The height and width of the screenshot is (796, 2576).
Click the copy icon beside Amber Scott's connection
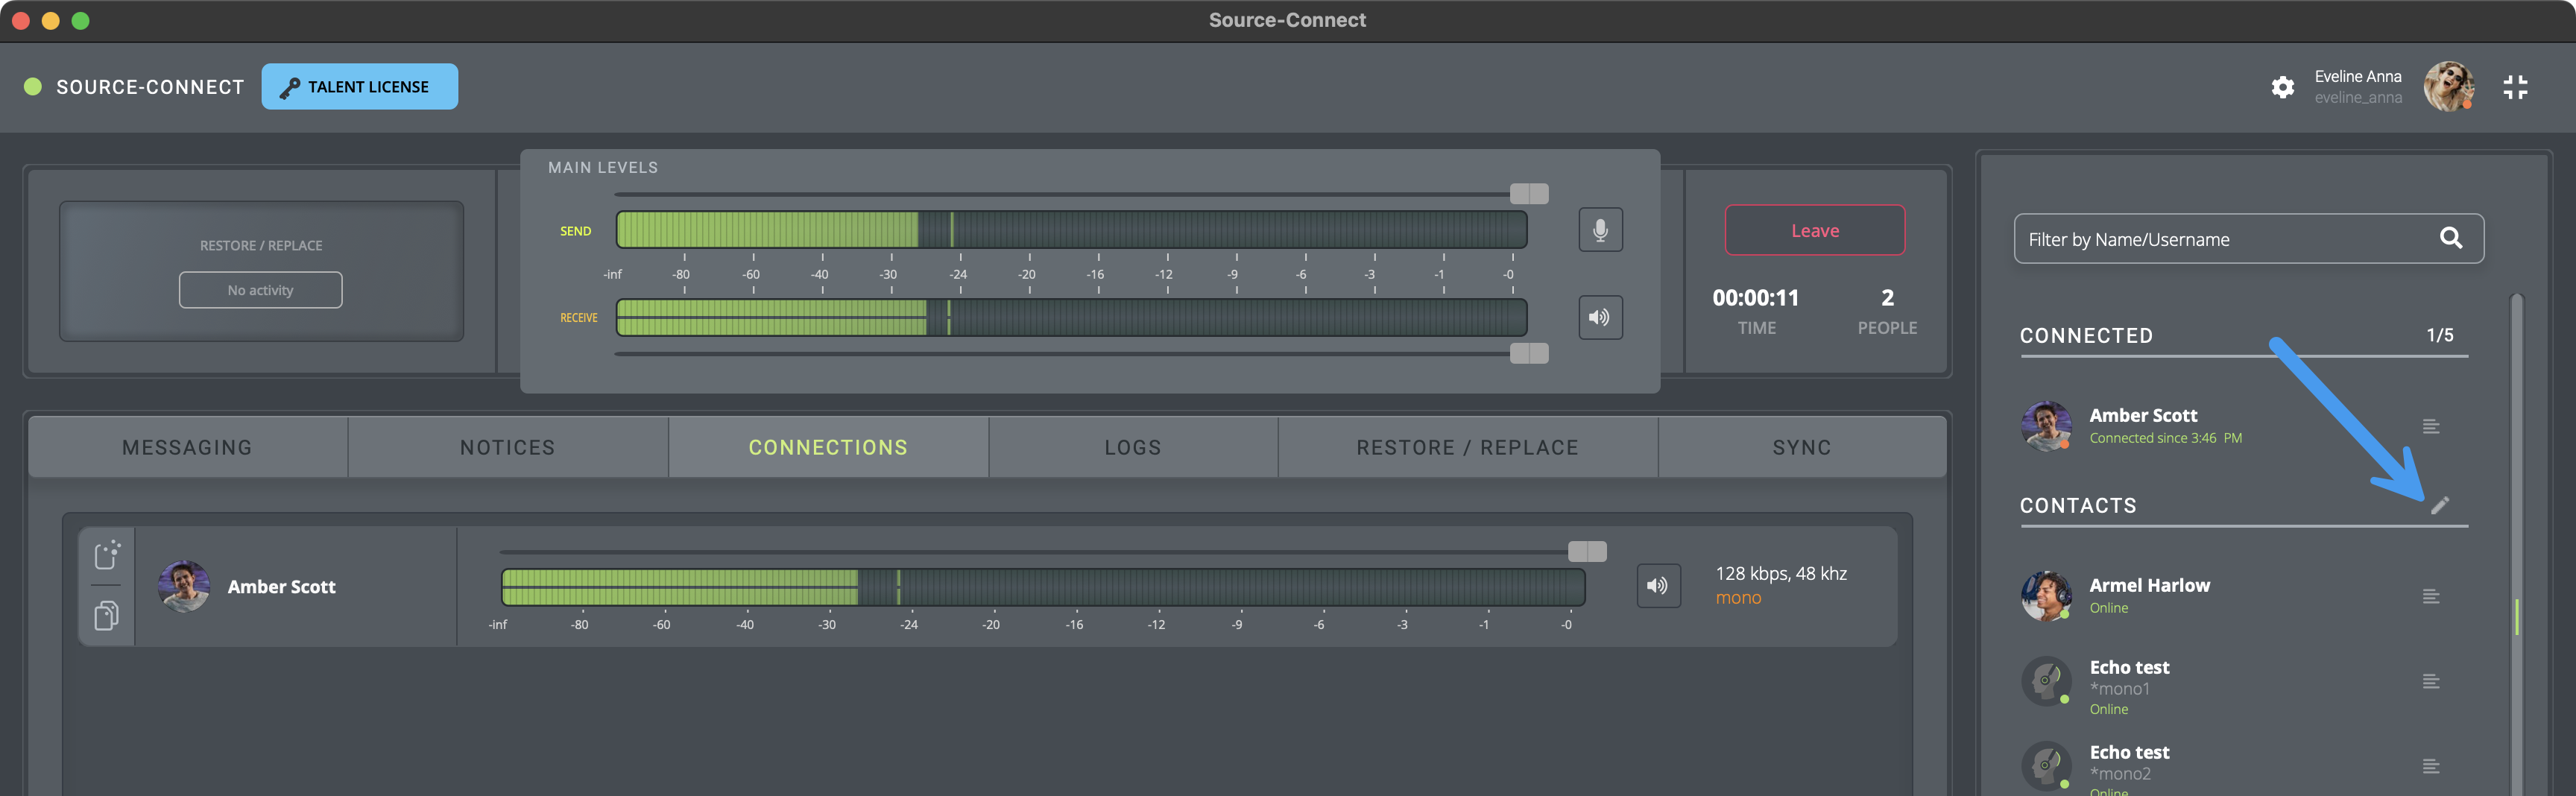click(107, 615)
